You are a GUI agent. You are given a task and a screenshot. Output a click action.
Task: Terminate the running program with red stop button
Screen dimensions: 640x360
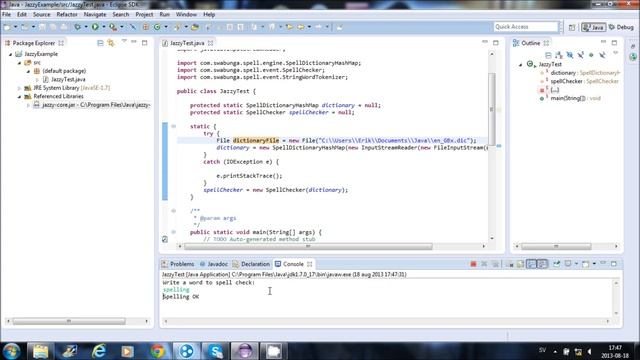pyautogui.click(x=473, y=264)
